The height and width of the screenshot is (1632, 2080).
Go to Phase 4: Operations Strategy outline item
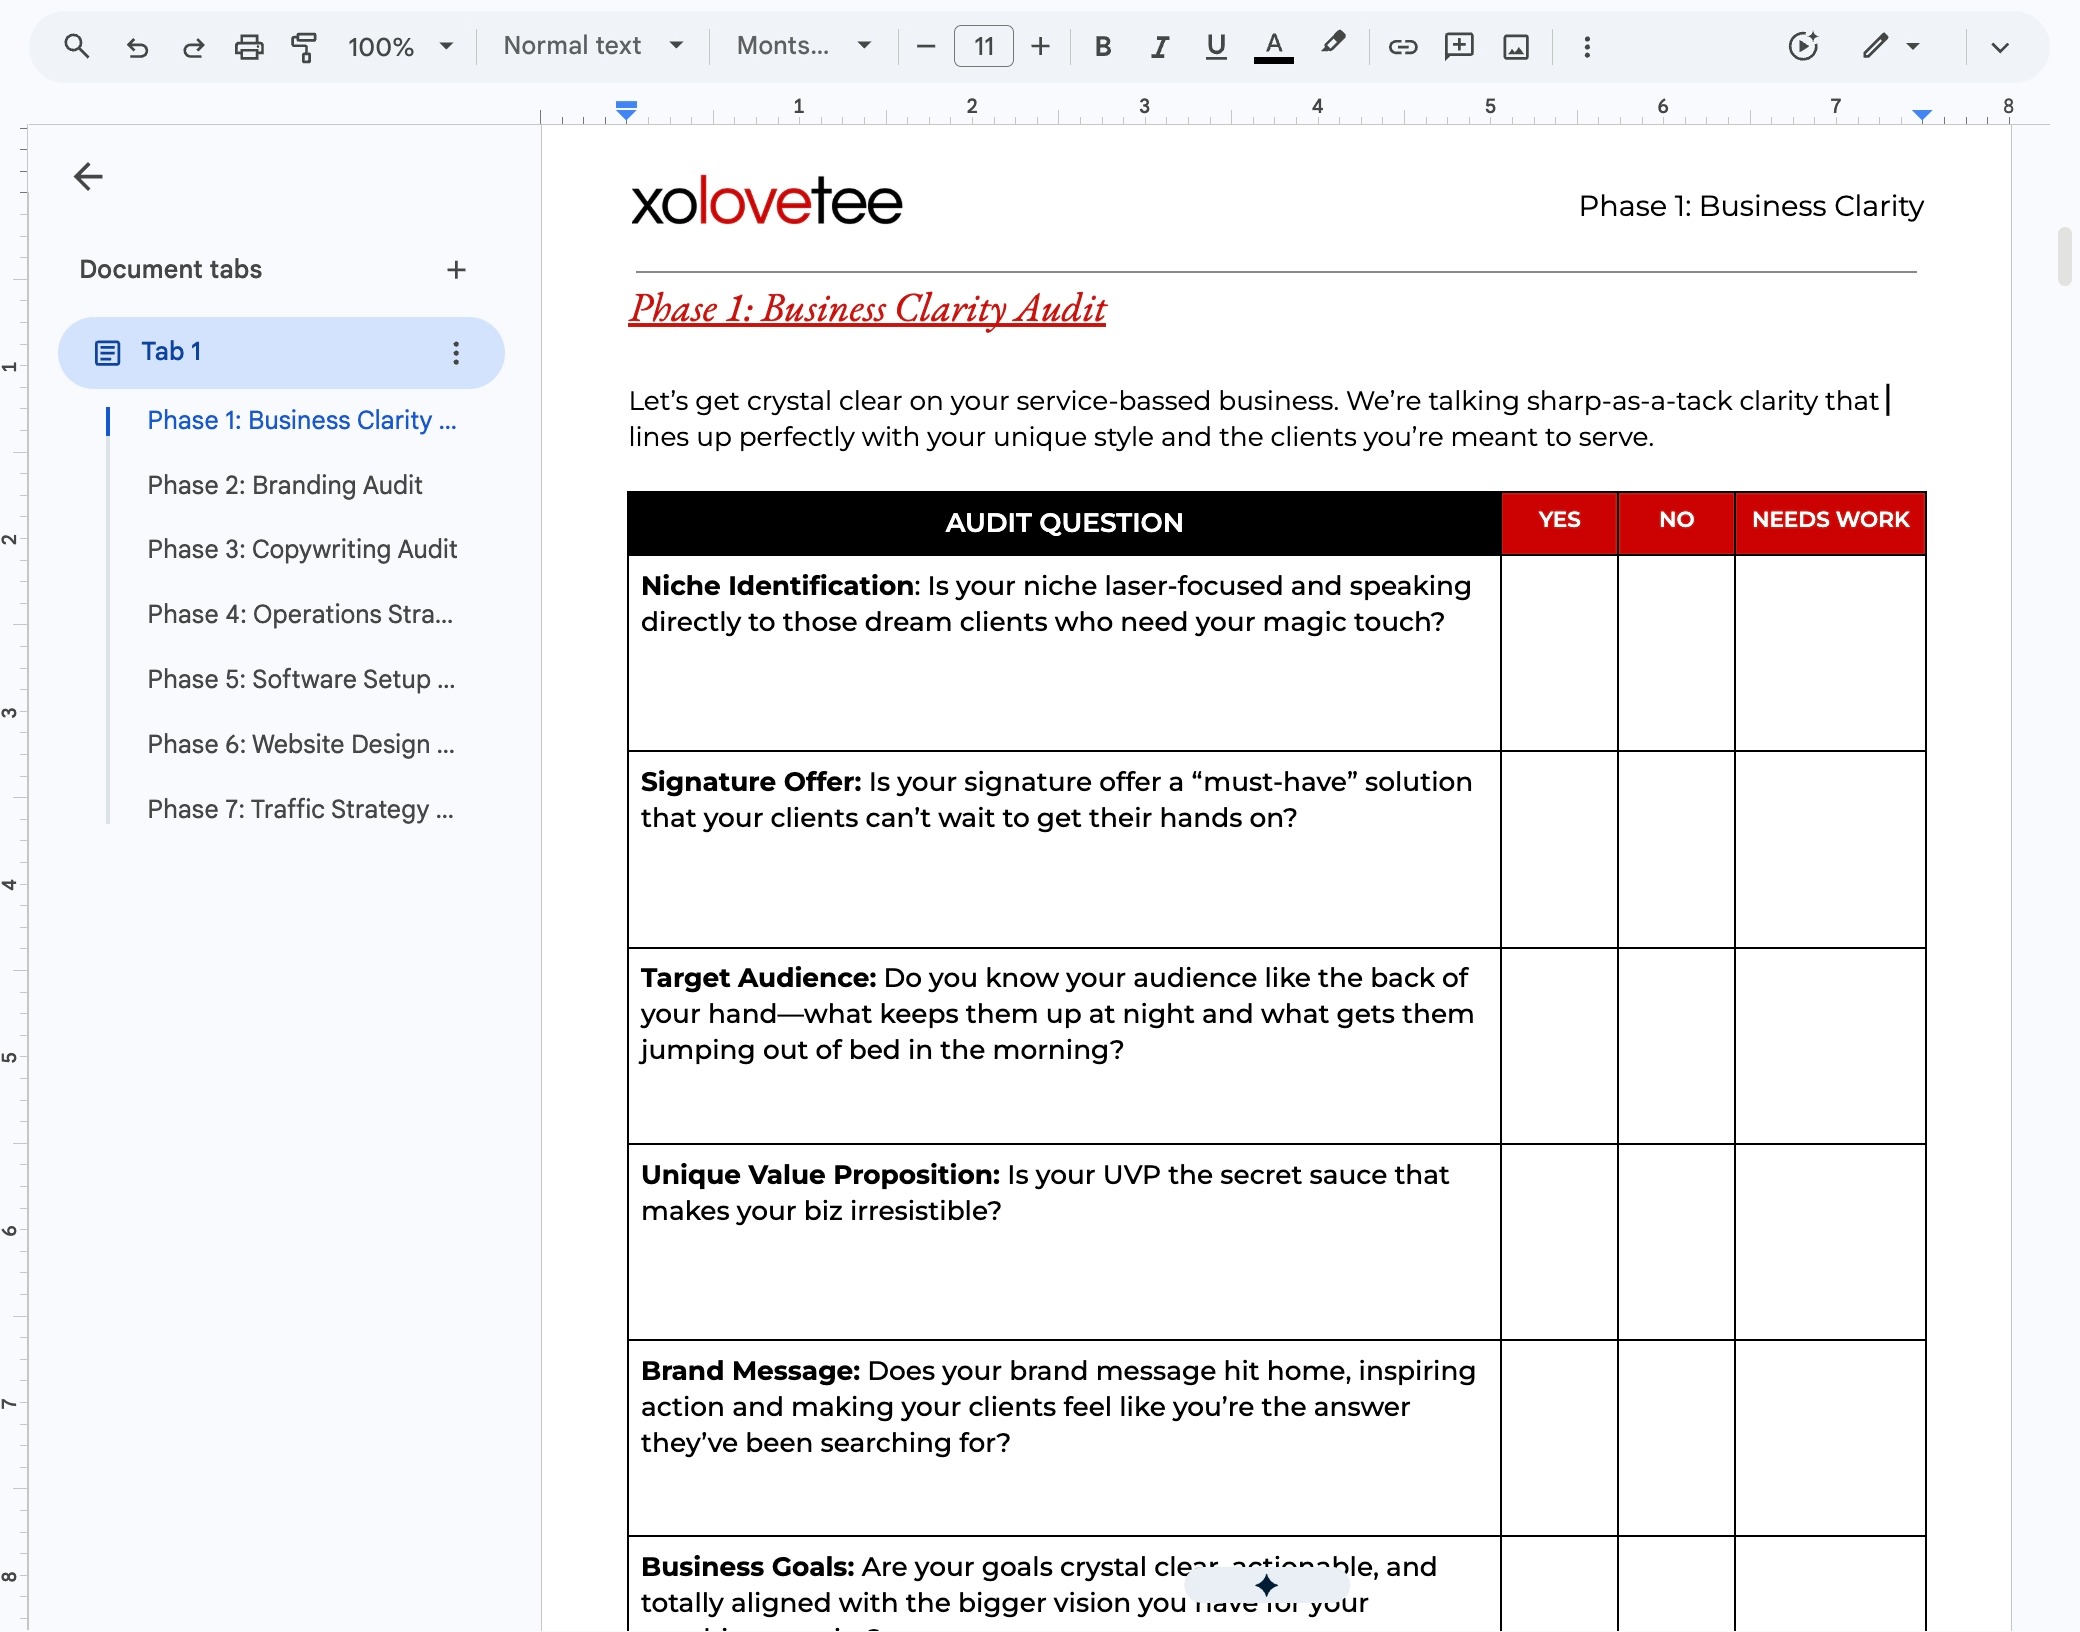click(x=300, y=614)
